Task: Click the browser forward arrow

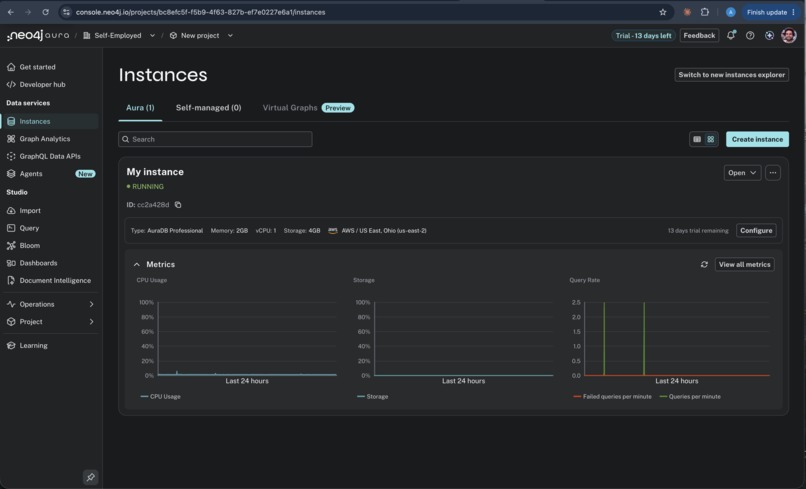Action: point(28,12)
